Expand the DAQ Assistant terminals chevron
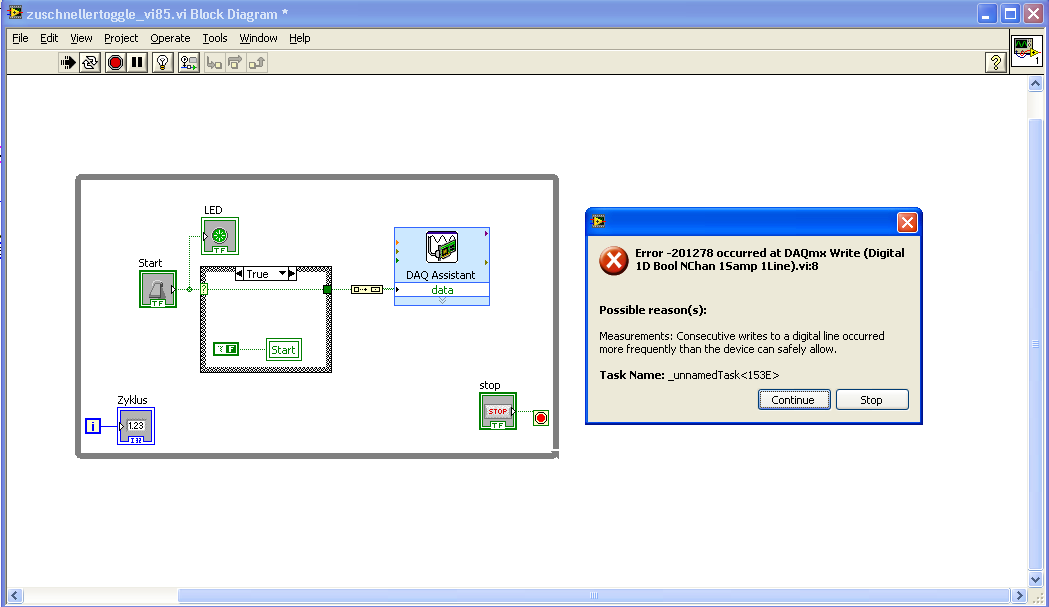 click(442, 301)
